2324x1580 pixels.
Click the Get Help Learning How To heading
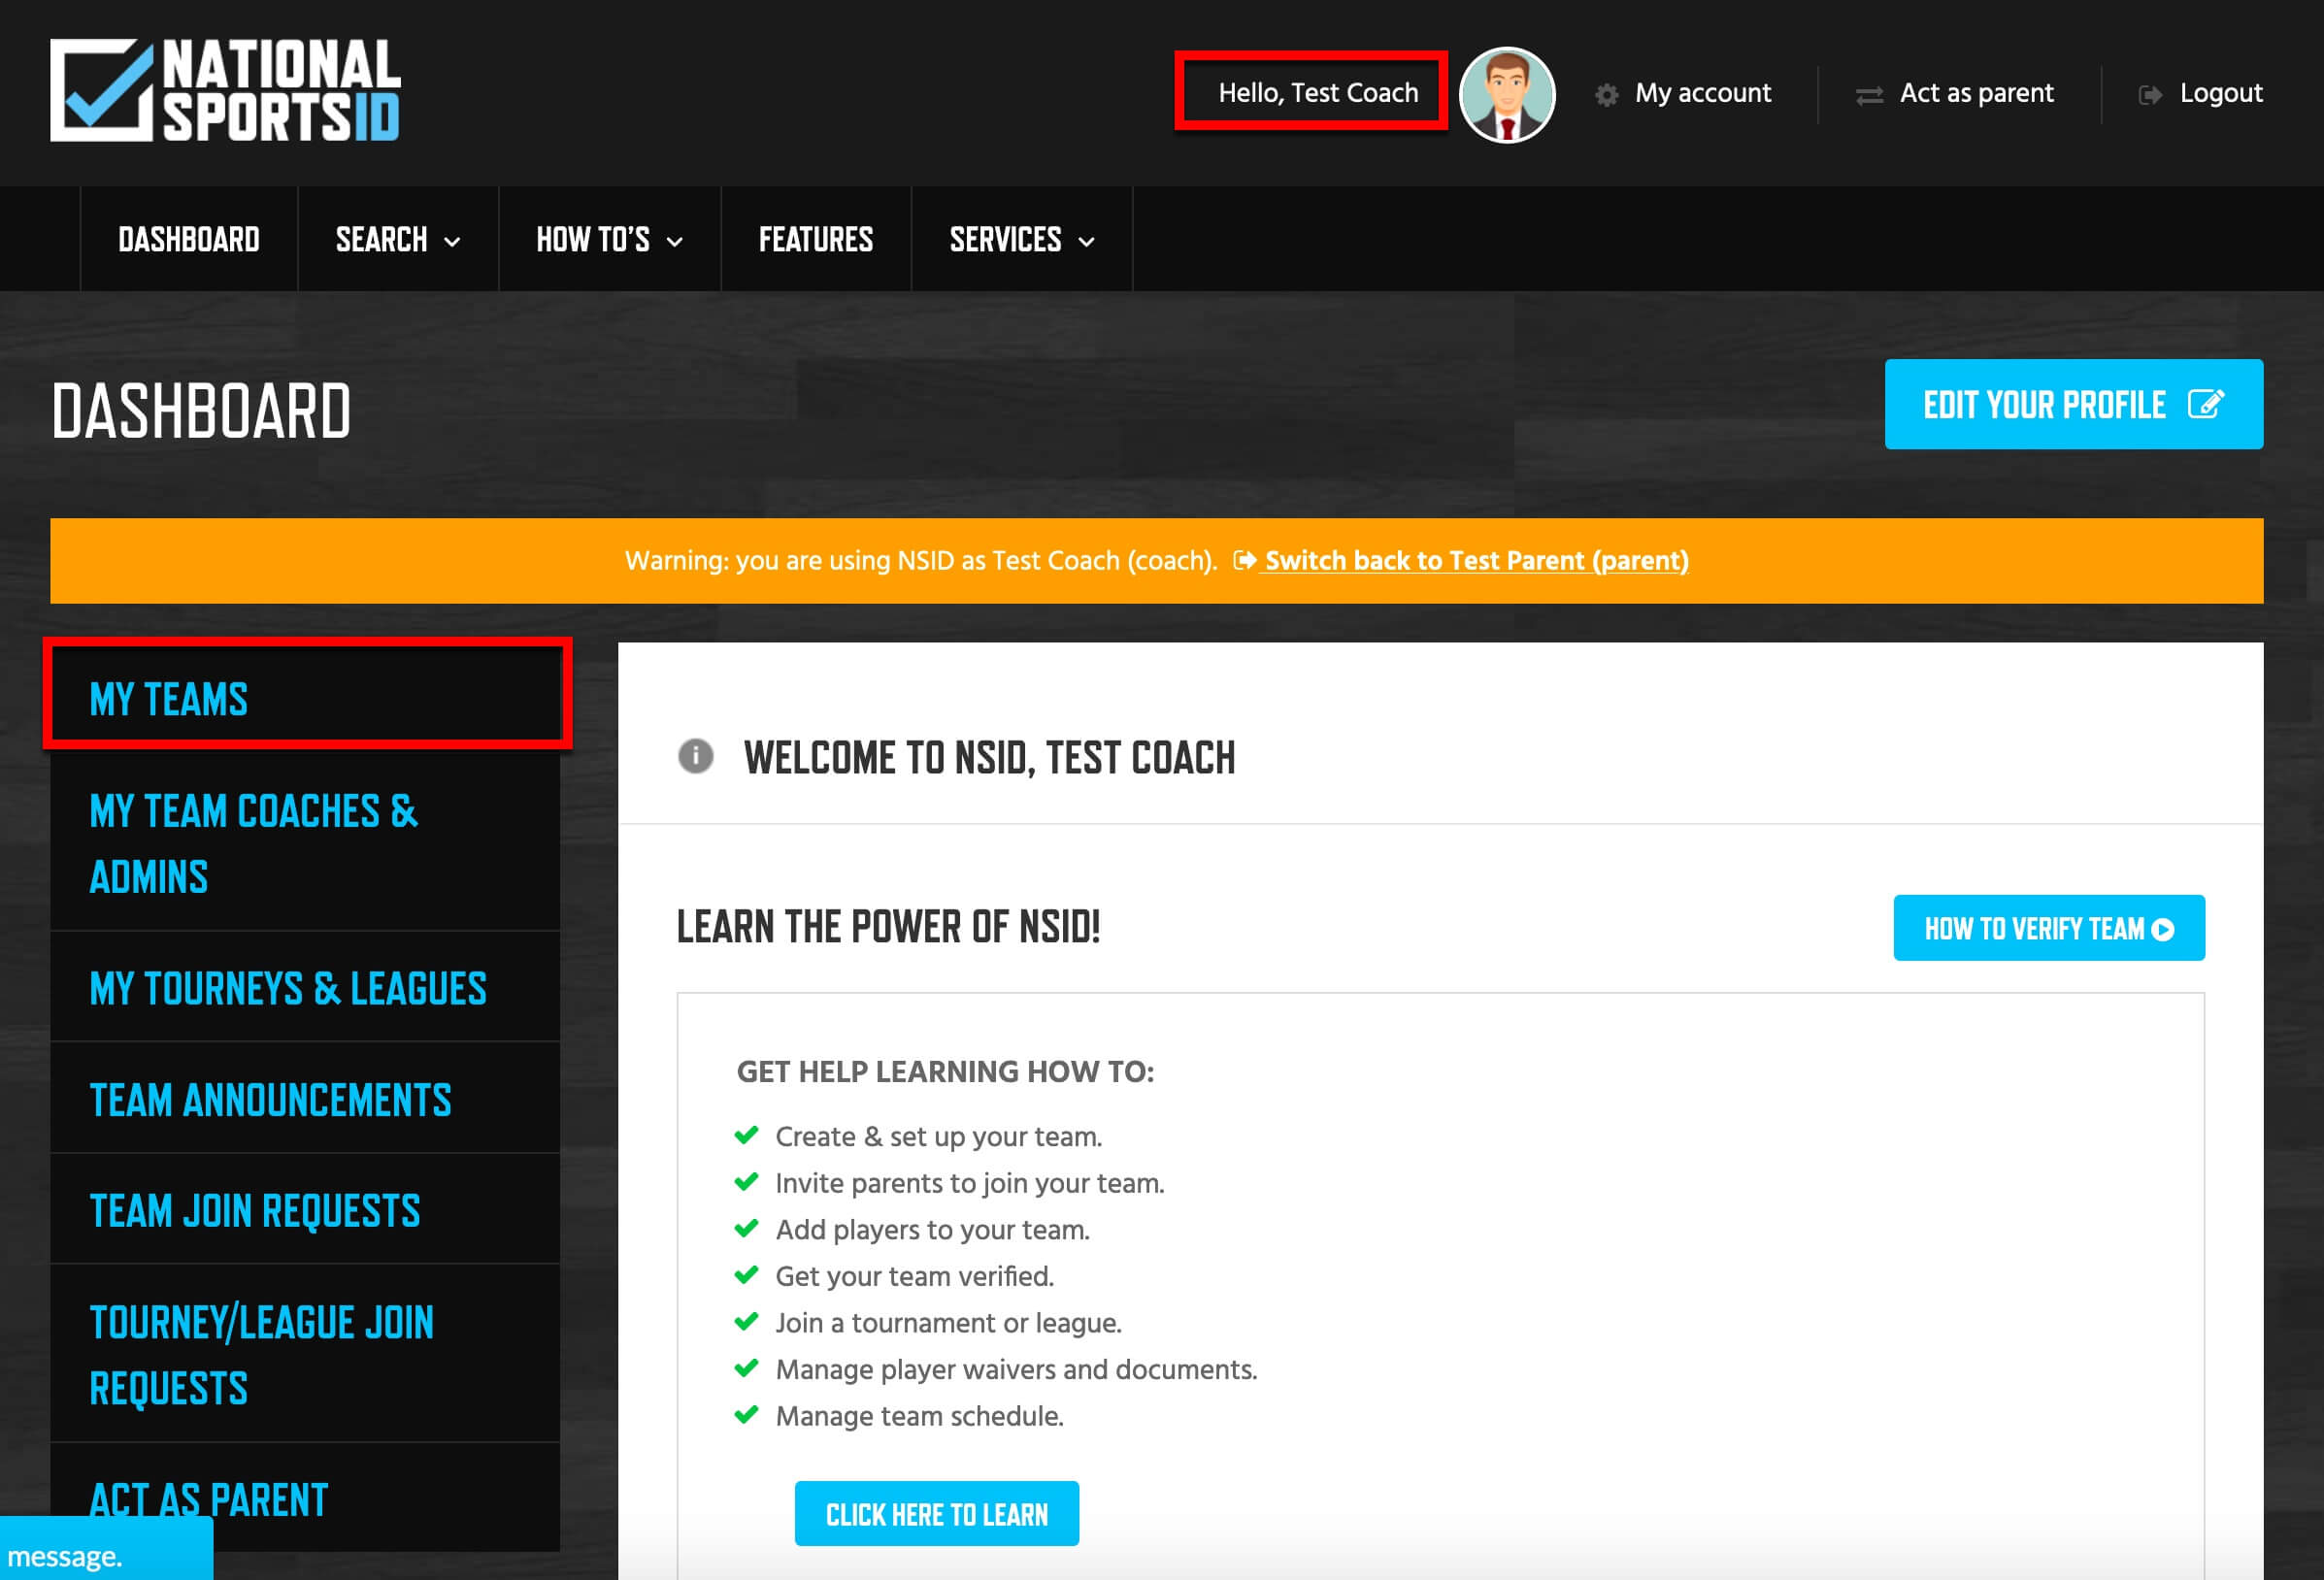pyautogui.click(x=945, y=1071)
